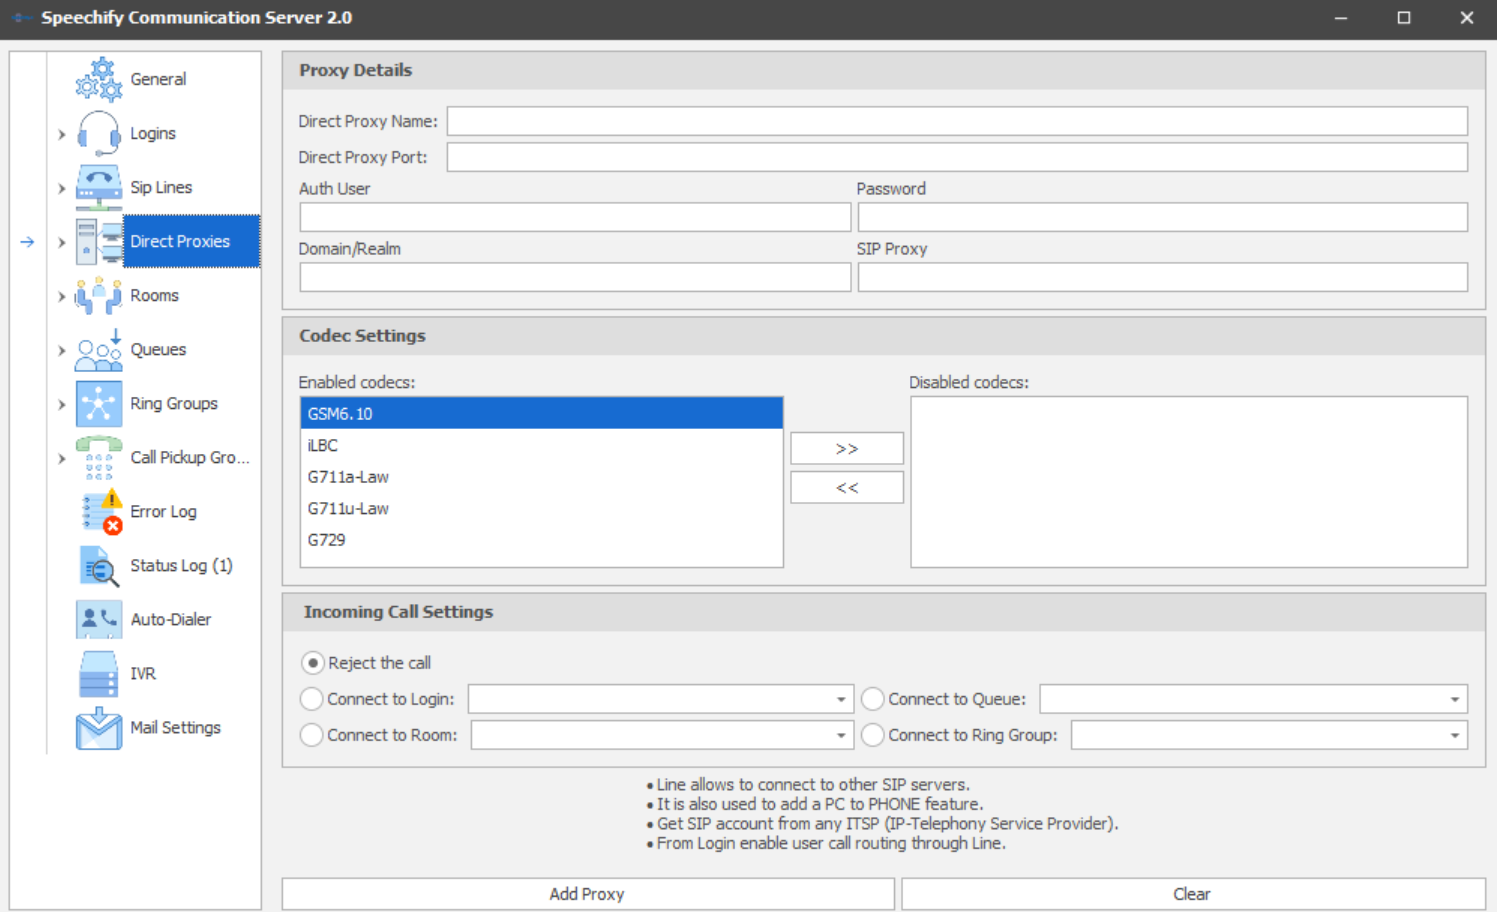This screenshot has height=912, width=1497.
Task: Click the SIP Proxy input field
Action: coord(1162,277)
